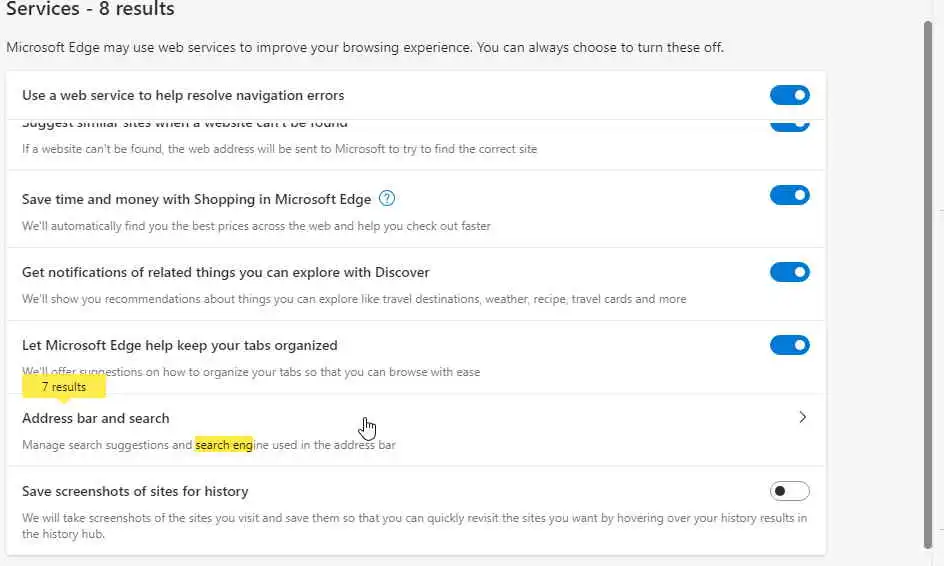This screenshot has height=566, width=944.
Task: Select the Save screenshots of sites label
Action: pos(135,491)
